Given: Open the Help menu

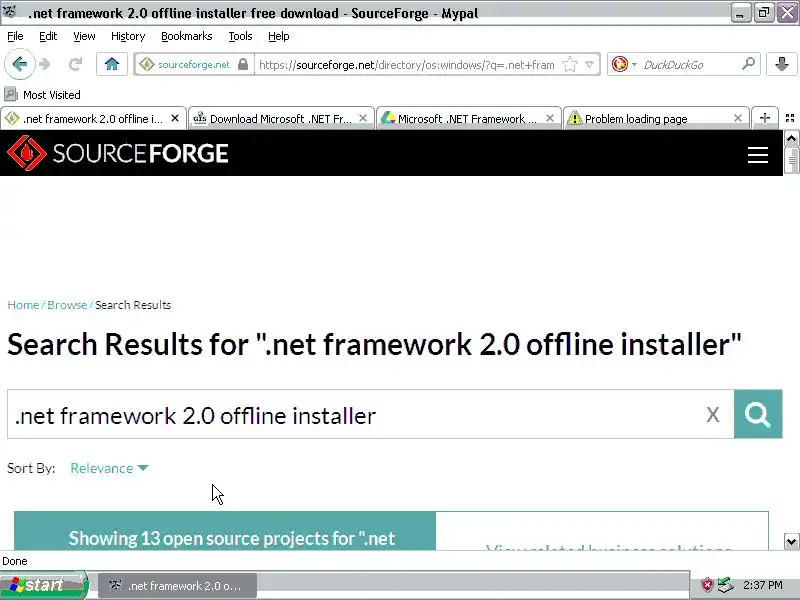Looking at the screenshot, I should [279, 36].
